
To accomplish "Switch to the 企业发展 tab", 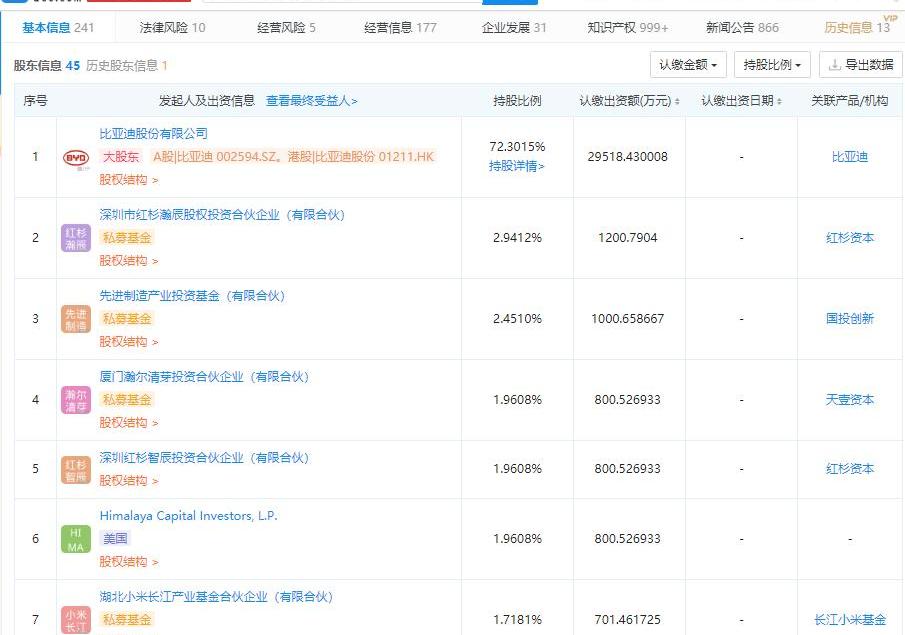I will (514, 27).
